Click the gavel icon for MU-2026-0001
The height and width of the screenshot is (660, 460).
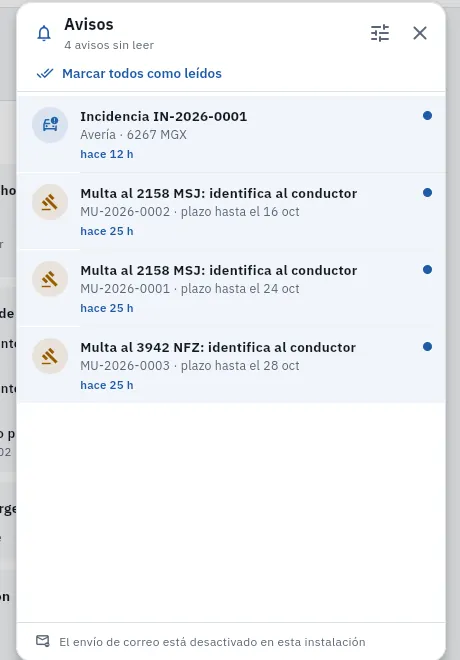point(50,279)
